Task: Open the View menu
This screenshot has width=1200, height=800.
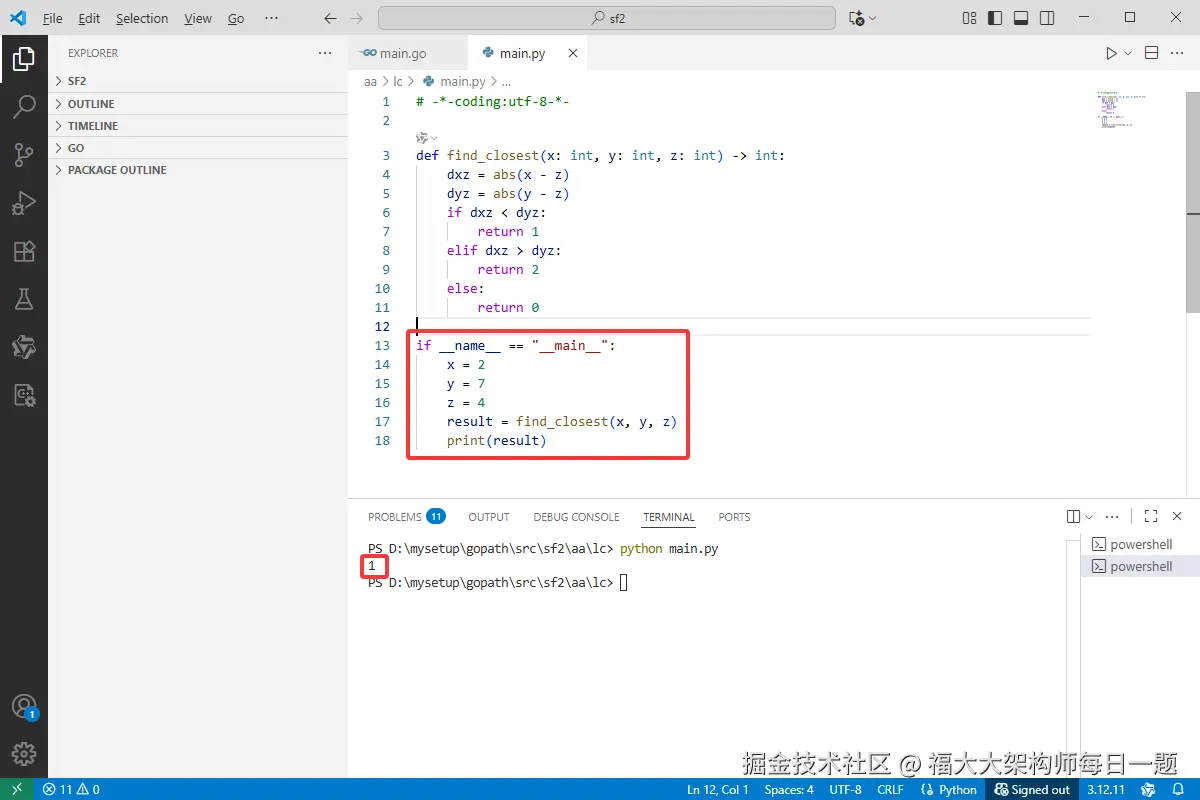Action: coord(198,18)
